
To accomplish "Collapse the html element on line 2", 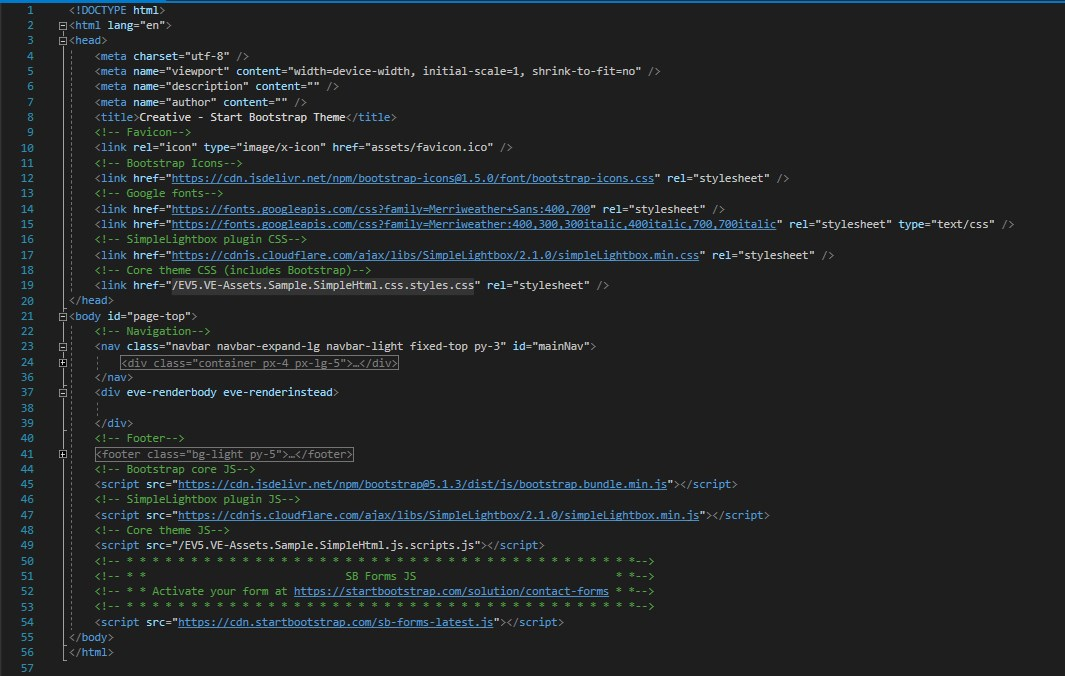I will (x=62, y=26).
